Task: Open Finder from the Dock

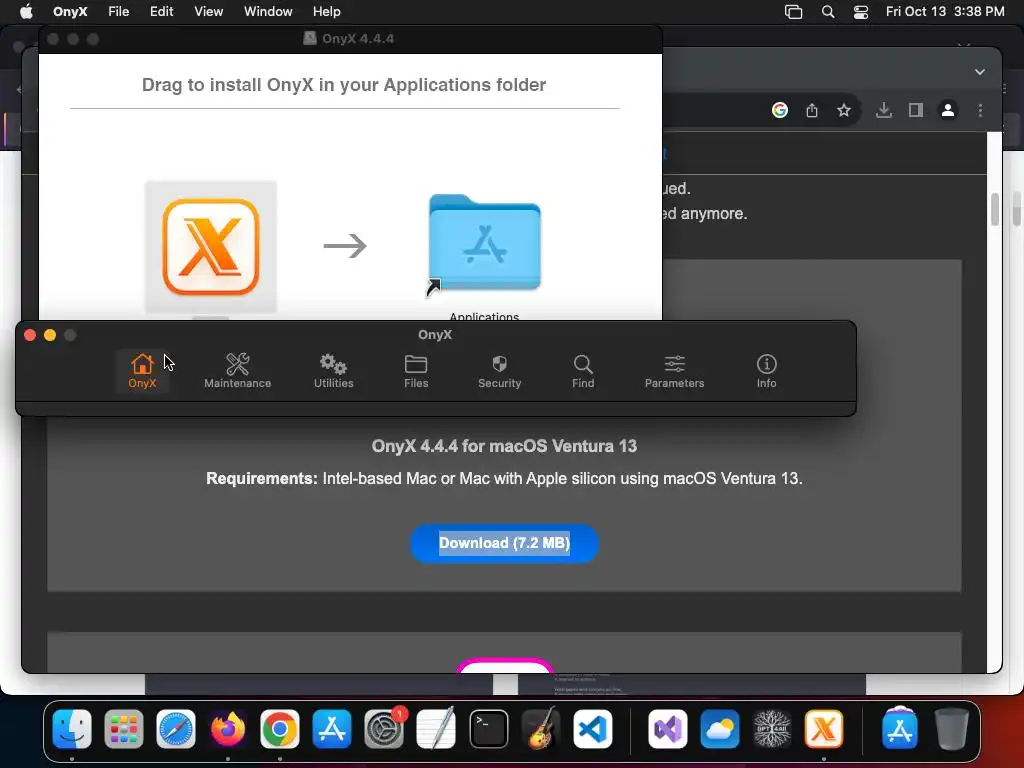Action: coord(72,729)
